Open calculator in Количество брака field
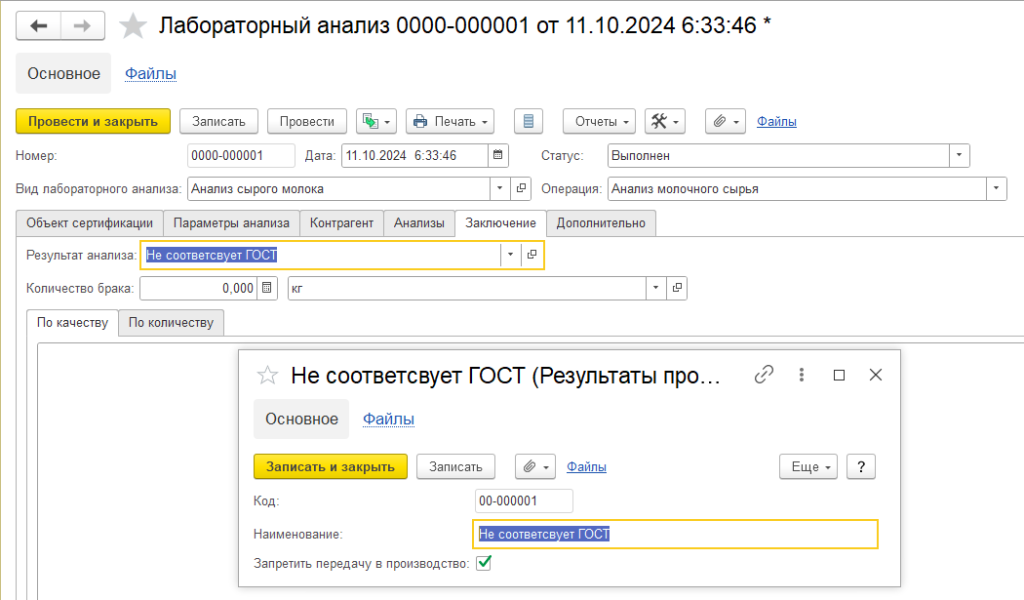This screenshot has height=600, width=1024. click(x=267, y=288)
